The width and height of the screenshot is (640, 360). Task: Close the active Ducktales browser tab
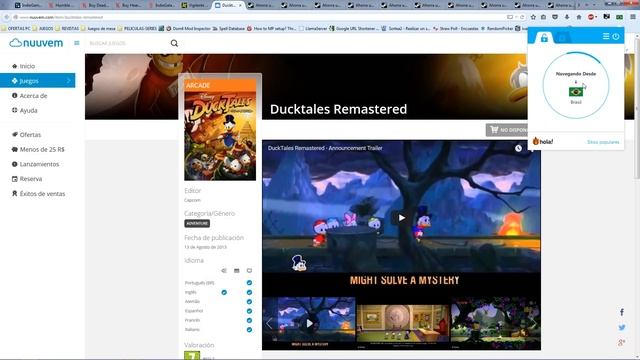(x=240, y=5)
